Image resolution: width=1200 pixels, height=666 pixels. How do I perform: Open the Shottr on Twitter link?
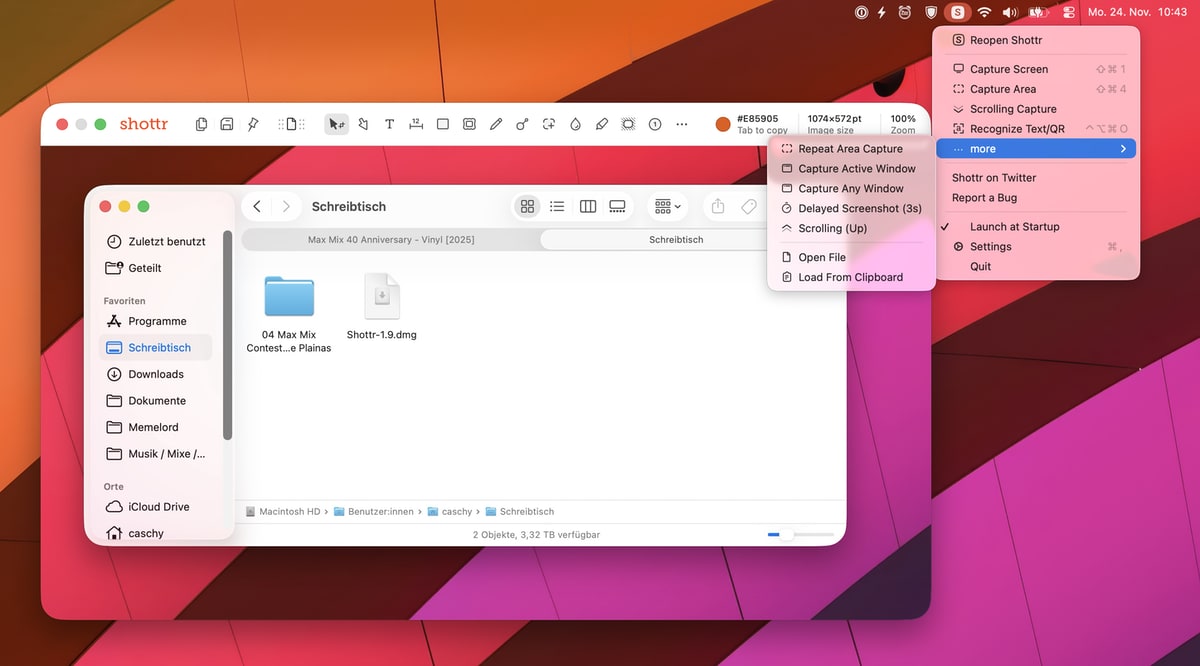point(994,178)
